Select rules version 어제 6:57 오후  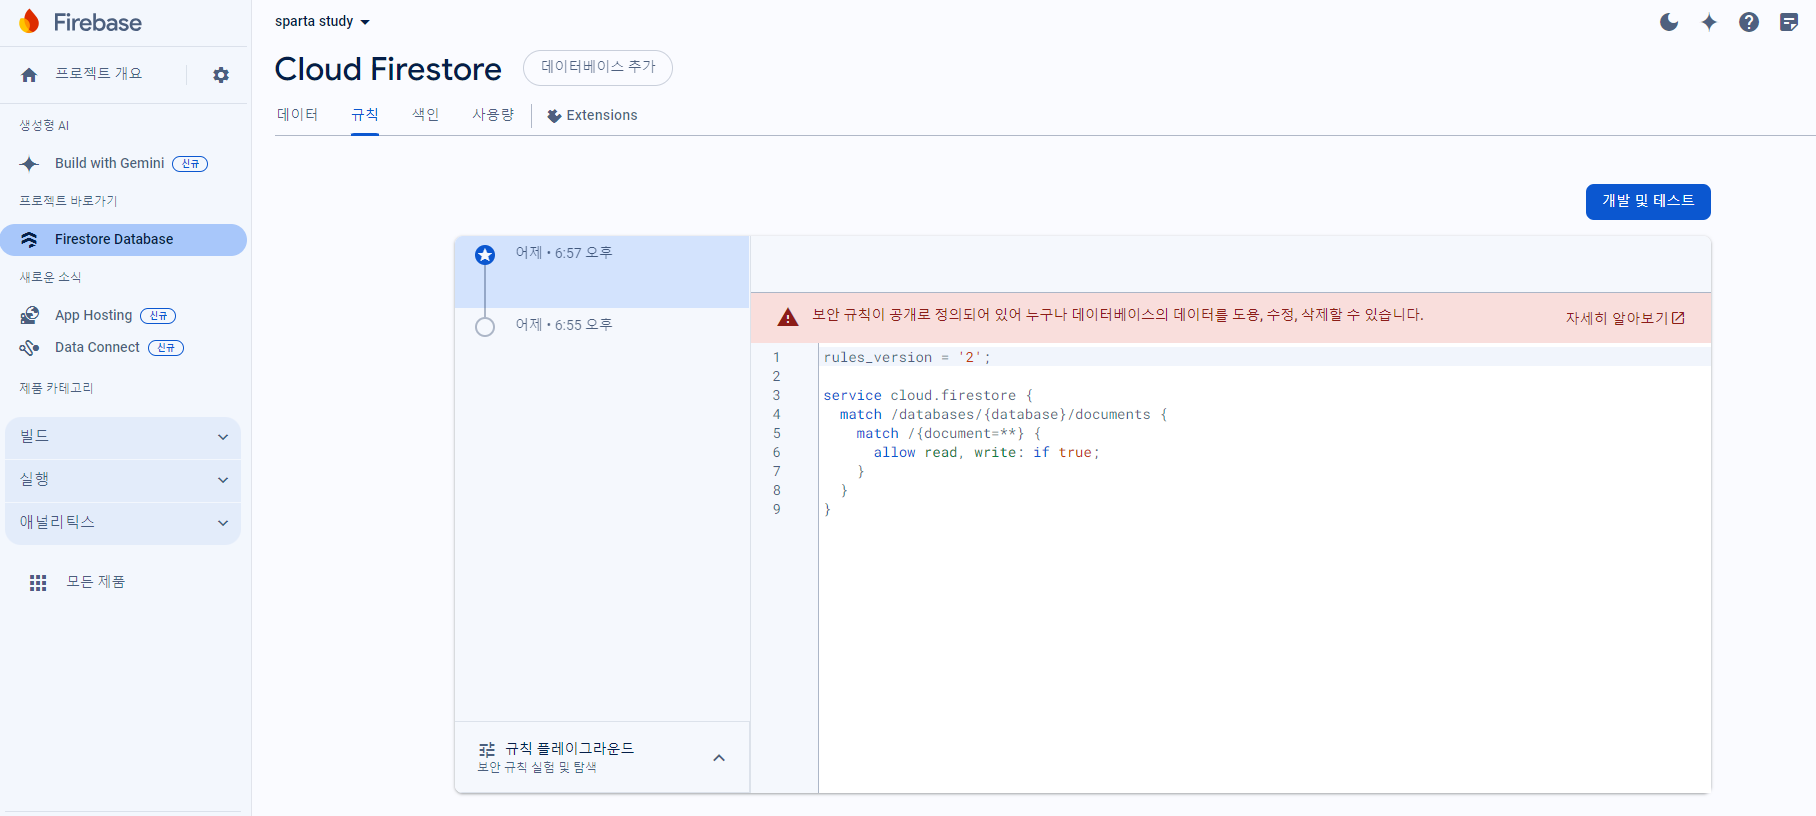602,272
